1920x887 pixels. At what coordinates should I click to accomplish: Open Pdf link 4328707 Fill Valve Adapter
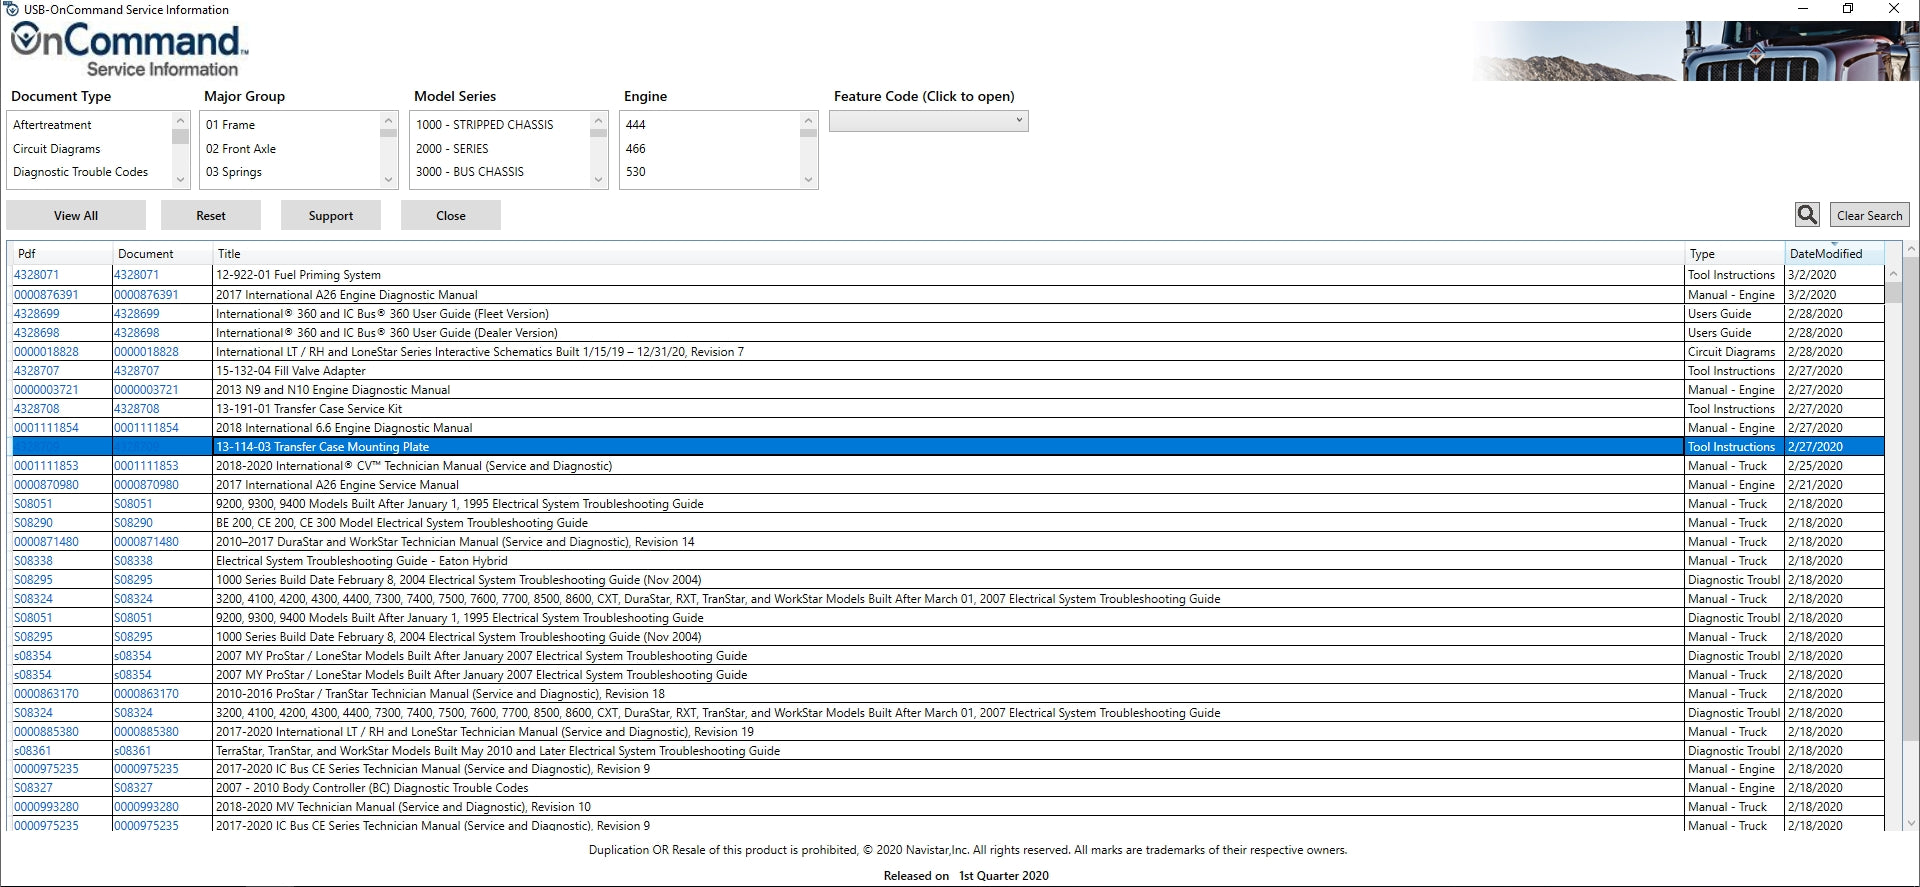pos(36,371)
